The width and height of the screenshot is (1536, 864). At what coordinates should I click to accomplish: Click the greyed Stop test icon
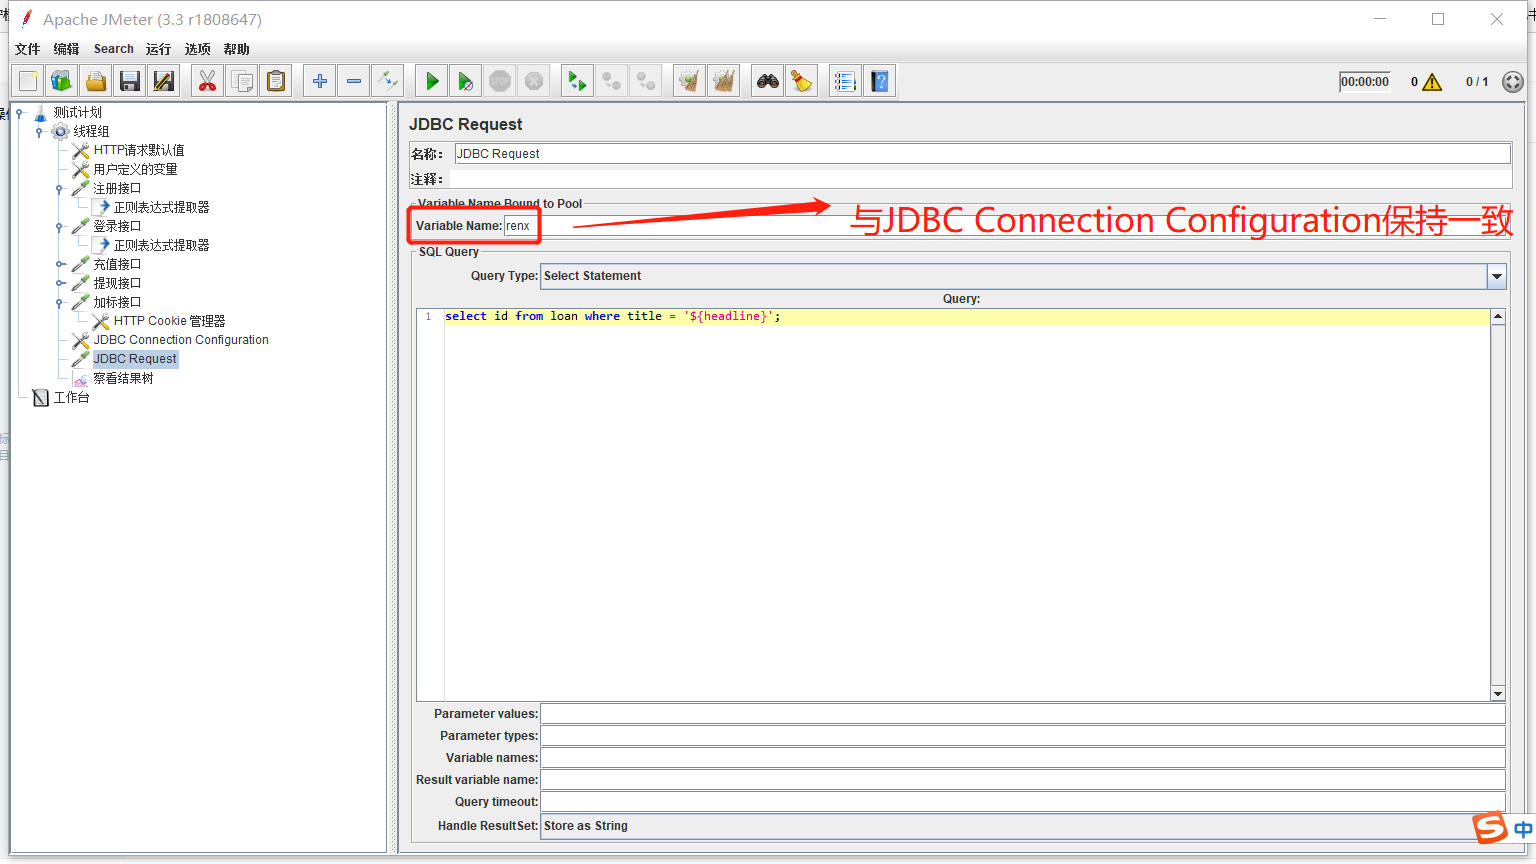click(500, 81)
